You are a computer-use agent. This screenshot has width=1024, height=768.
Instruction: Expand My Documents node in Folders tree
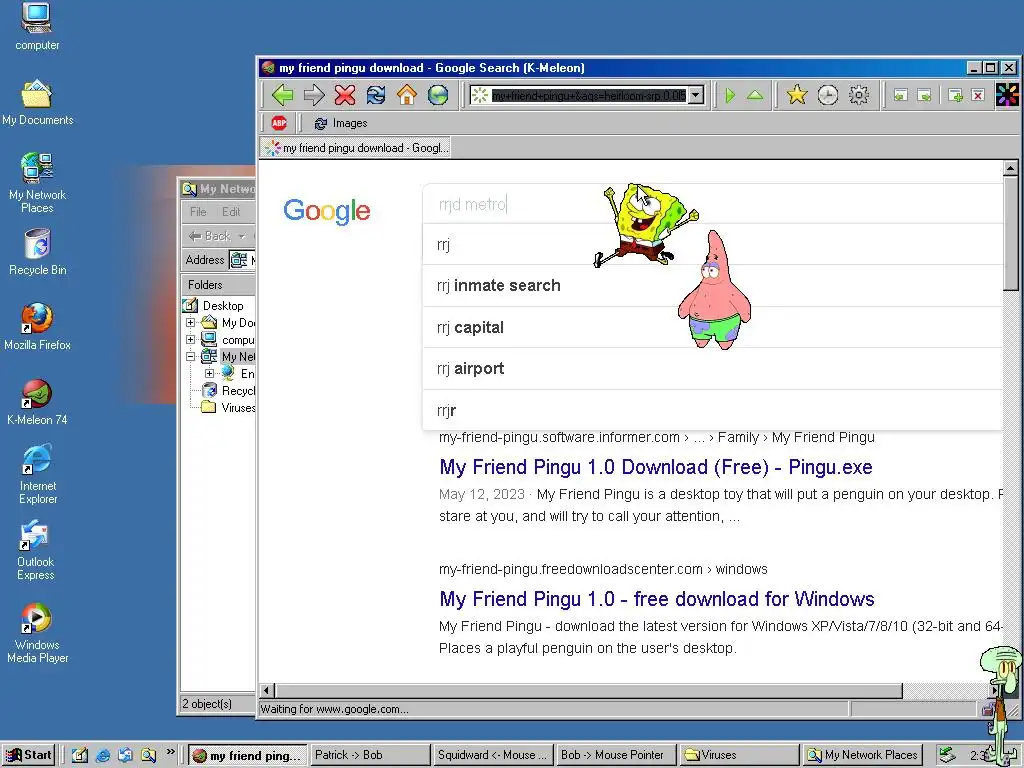coord(191,323)
